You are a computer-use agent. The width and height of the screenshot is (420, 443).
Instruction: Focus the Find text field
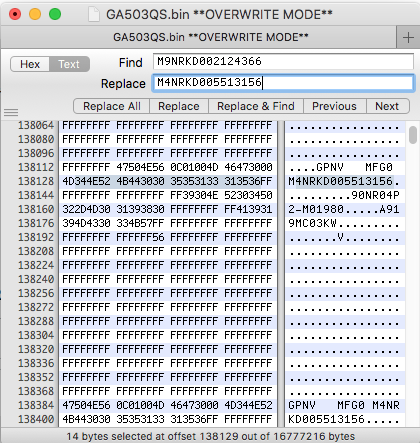283,62
